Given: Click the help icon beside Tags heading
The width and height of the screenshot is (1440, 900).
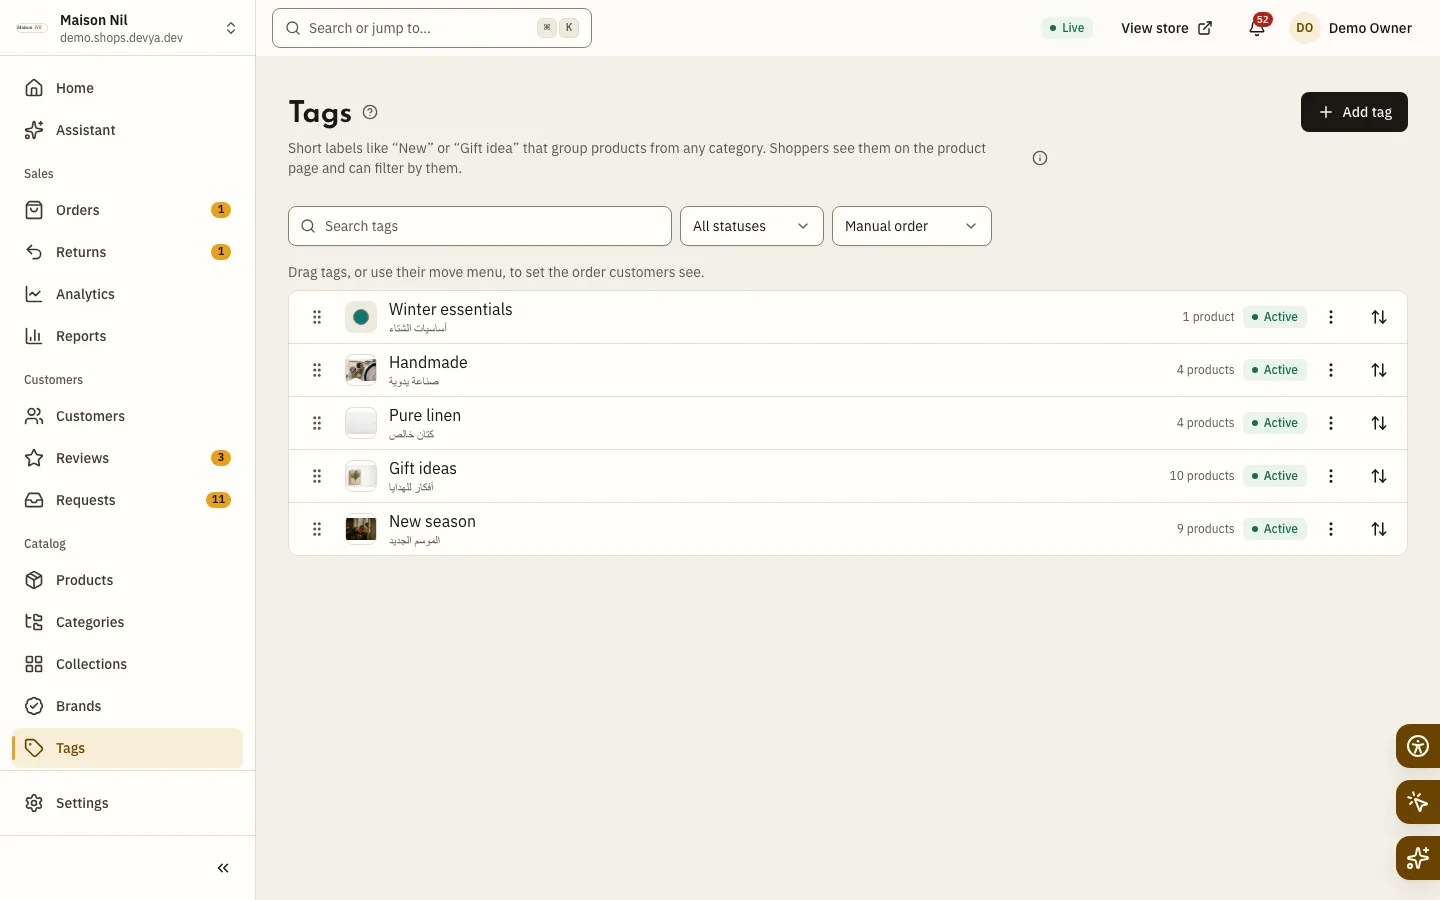Looking at the screenshot, I should click(370, 112).
